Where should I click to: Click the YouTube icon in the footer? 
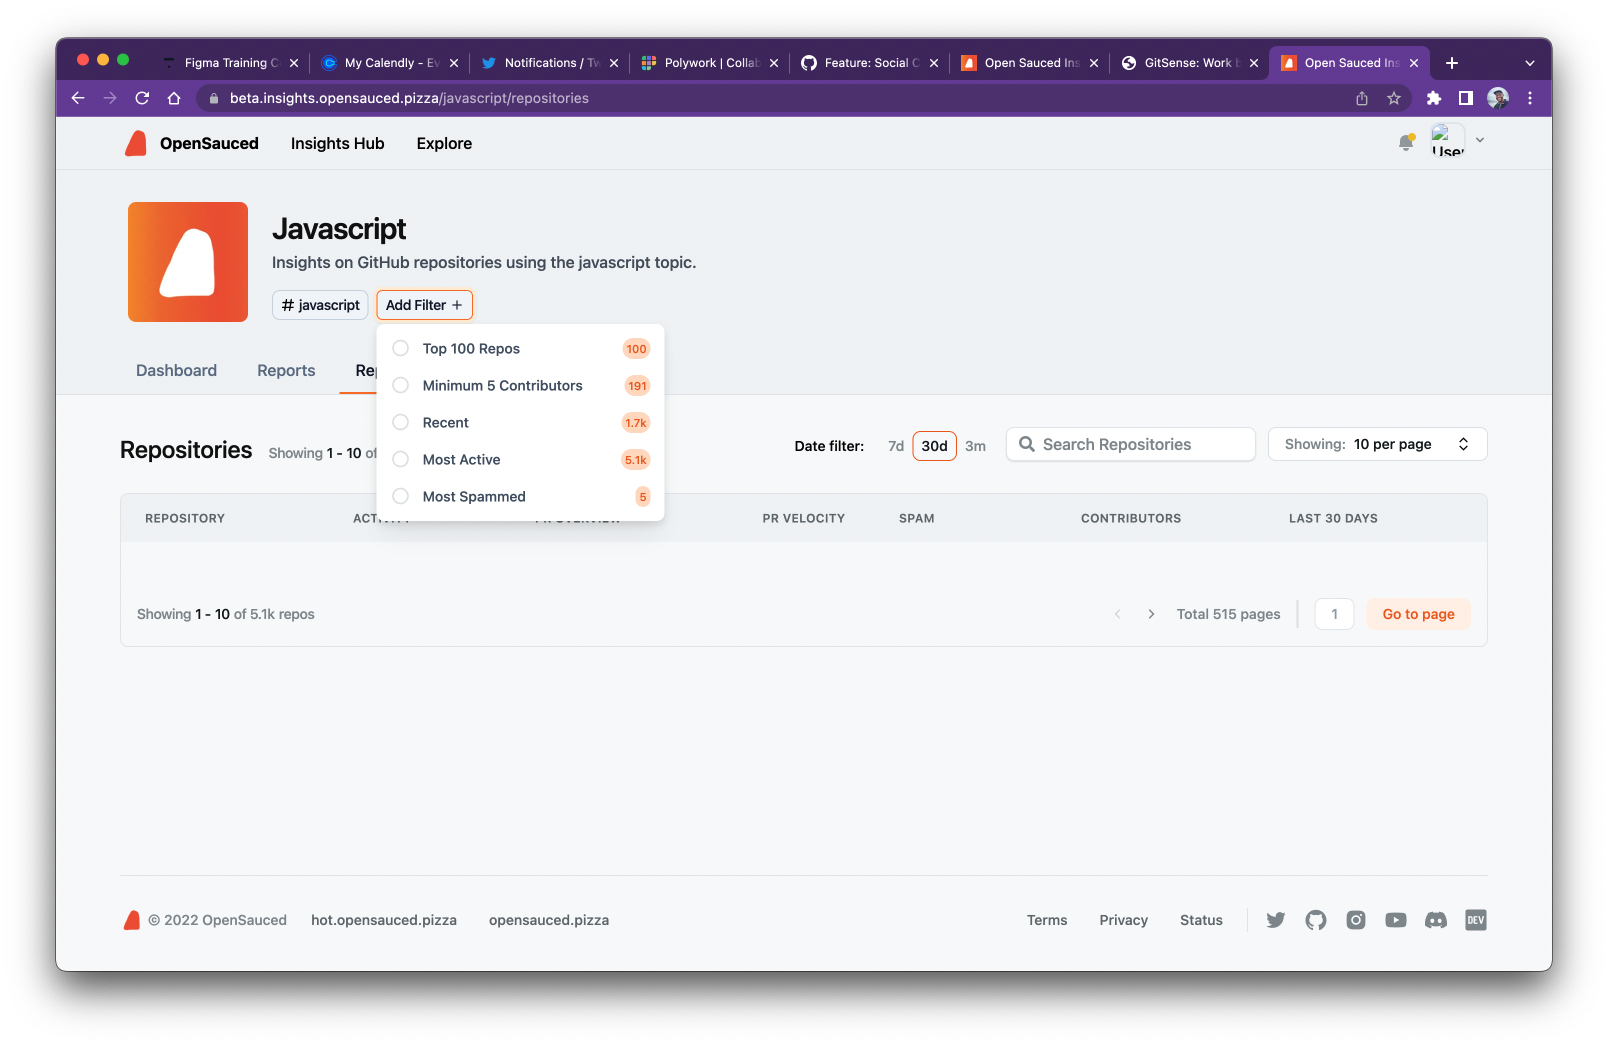tap(1396, 920)
